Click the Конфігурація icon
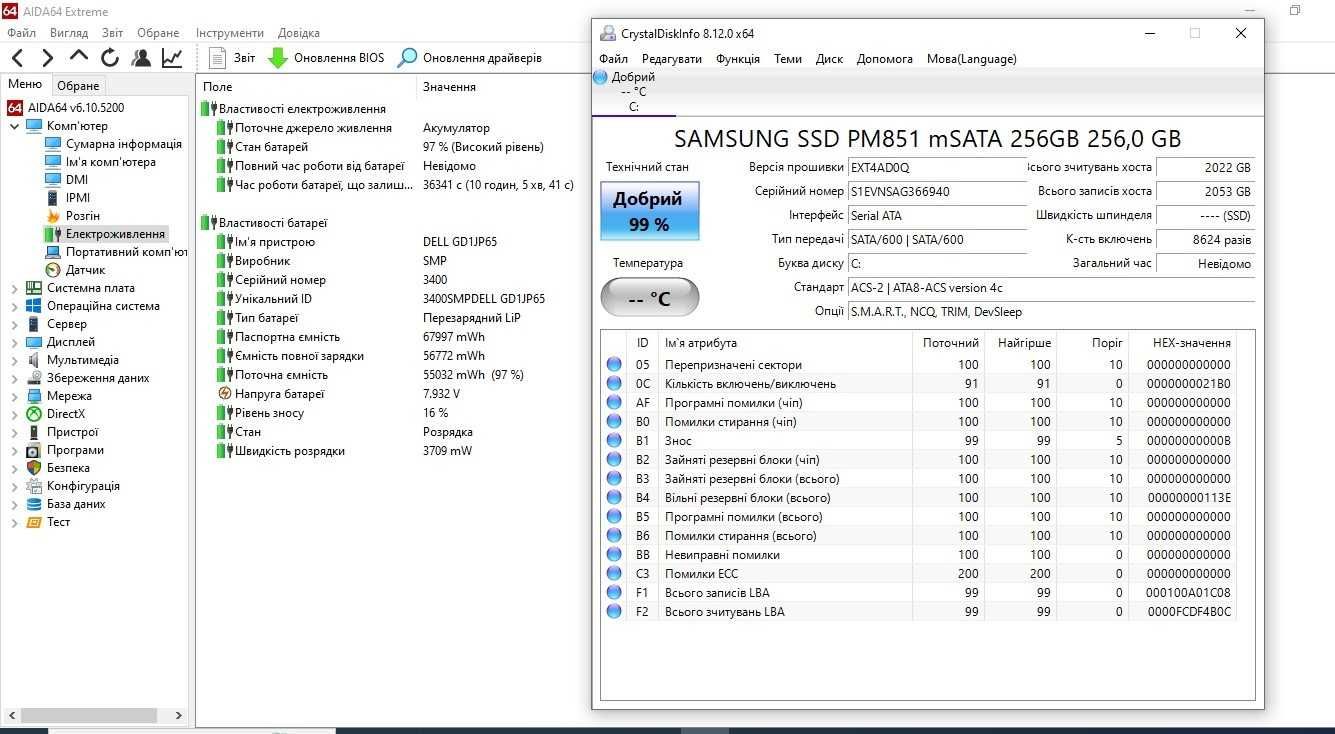 tap(34, 486)
